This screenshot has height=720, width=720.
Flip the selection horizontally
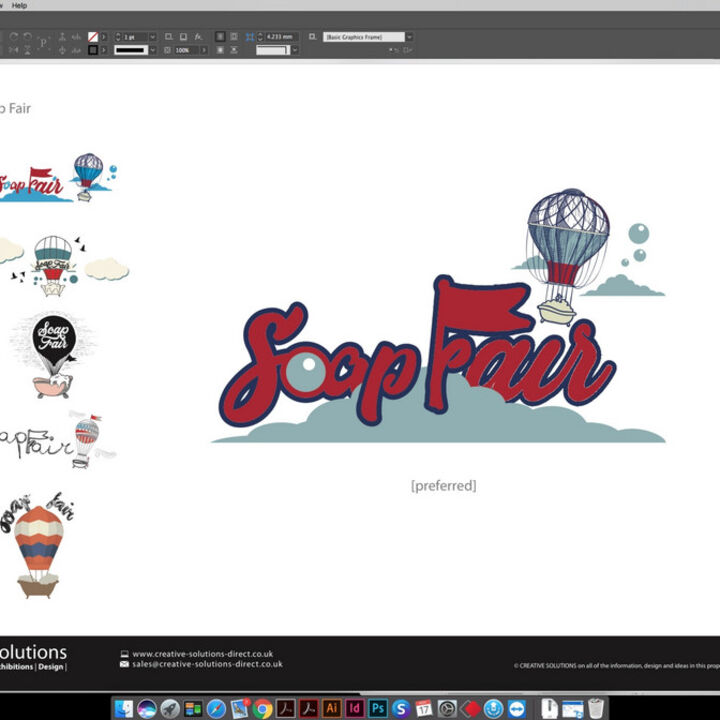(x=14, y=50)
